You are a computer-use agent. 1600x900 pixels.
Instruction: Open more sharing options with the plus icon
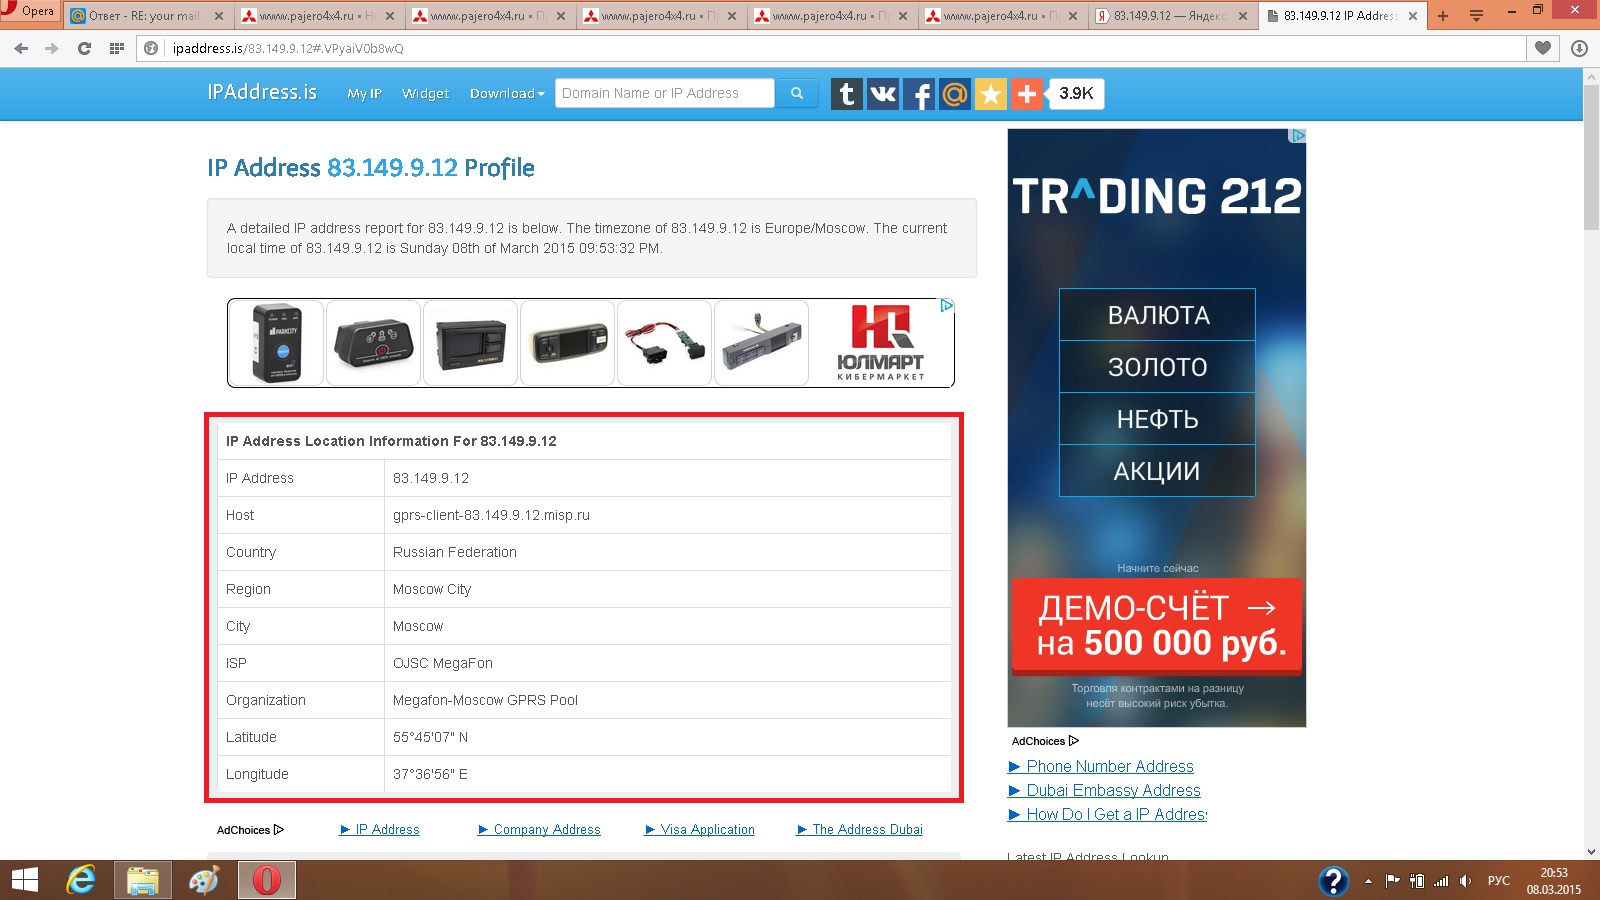tap(1027, 94)
